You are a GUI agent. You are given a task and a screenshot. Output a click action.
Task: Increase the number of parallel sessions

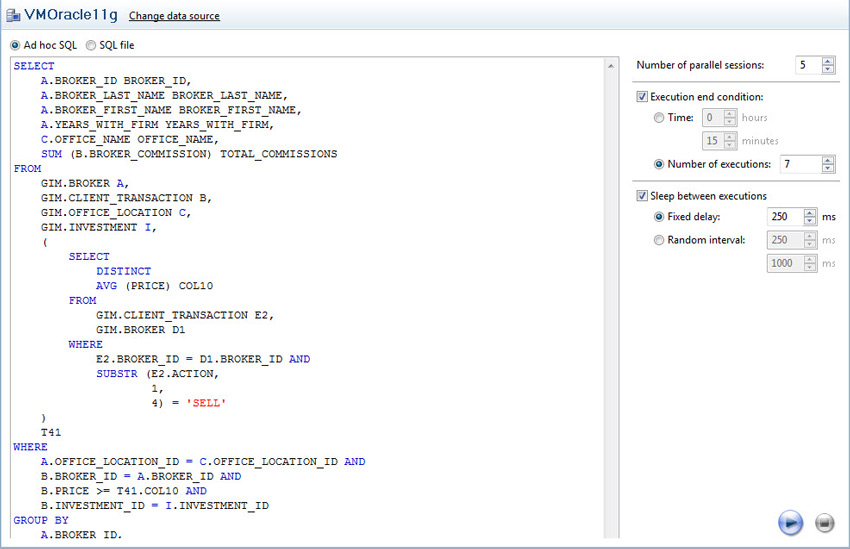point(828,61)
